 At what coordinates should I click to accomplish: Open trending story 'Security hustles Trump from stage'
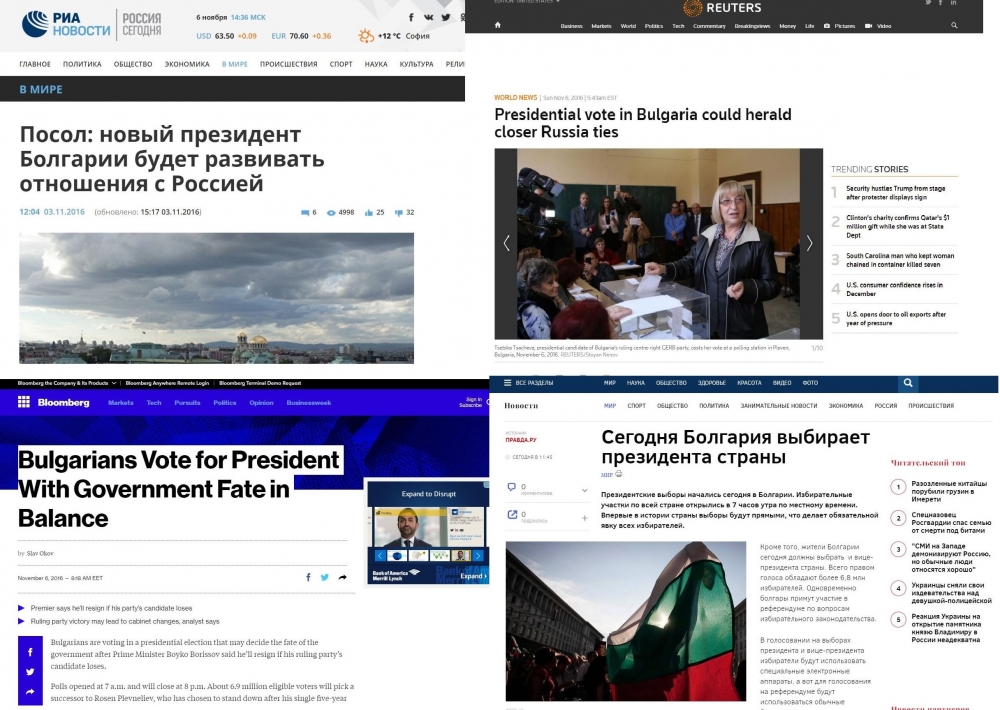pyautogui.click(x=895, y=193)
